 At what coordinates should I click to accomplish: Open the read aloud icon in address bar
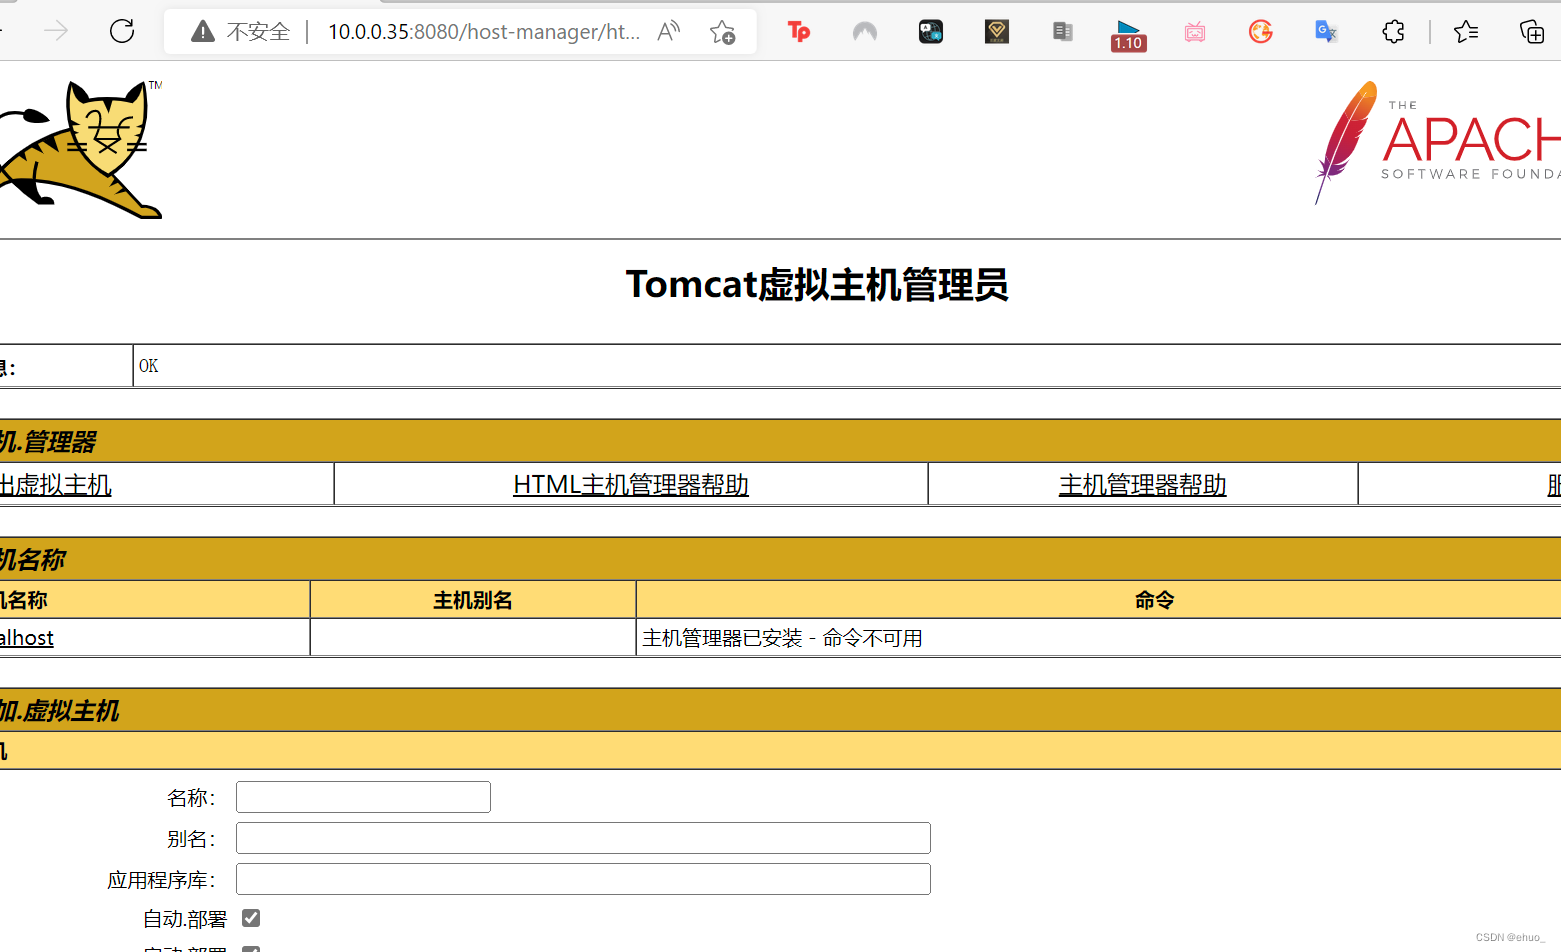click(668, 32)
